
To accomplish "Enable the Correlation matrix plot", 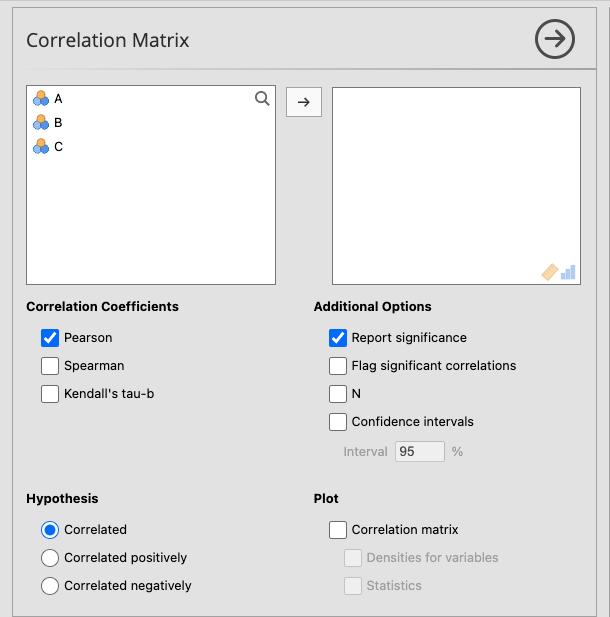I will pyautogui.click(x=338, y=530).
